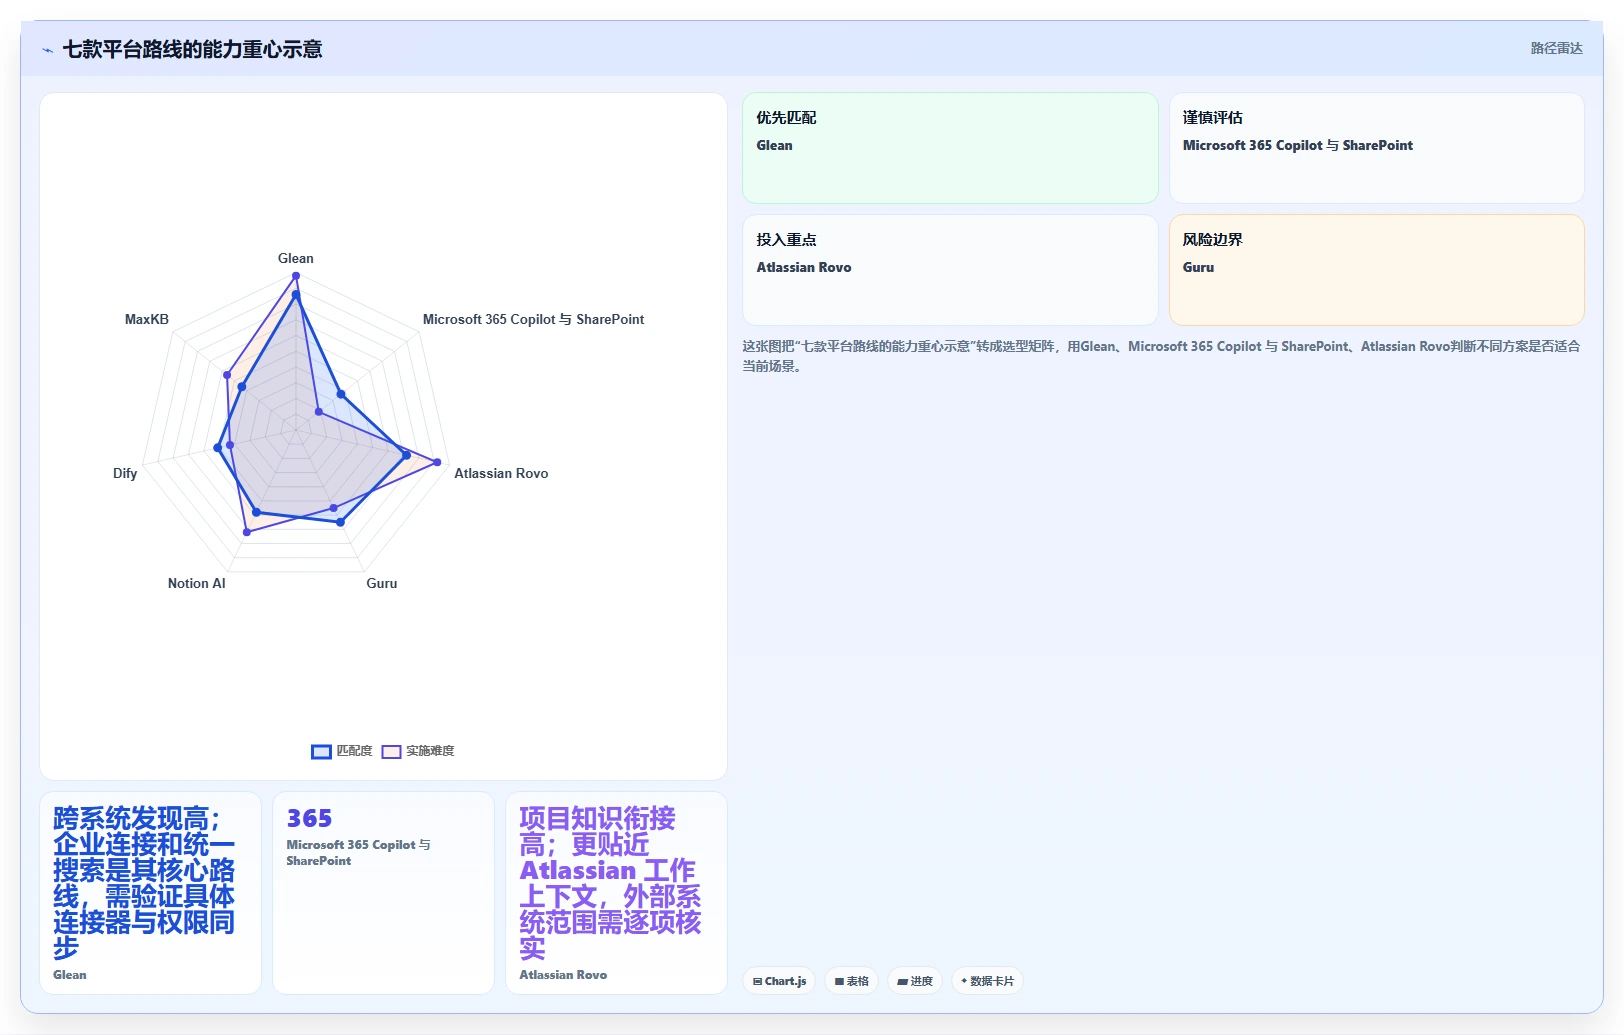Click the Dify axis label on radar
The height and width of the screenshot is (1035, 1624).
tap(125, 473)
